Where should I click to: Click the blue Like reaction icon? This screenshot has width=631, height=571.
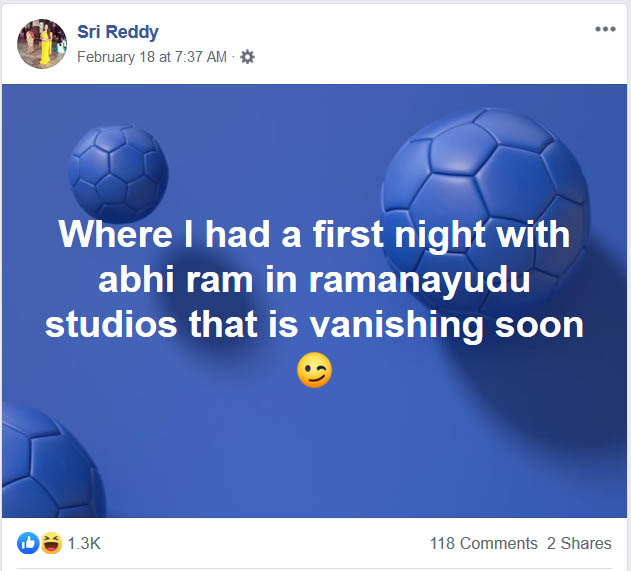click(x=28, y=543)
